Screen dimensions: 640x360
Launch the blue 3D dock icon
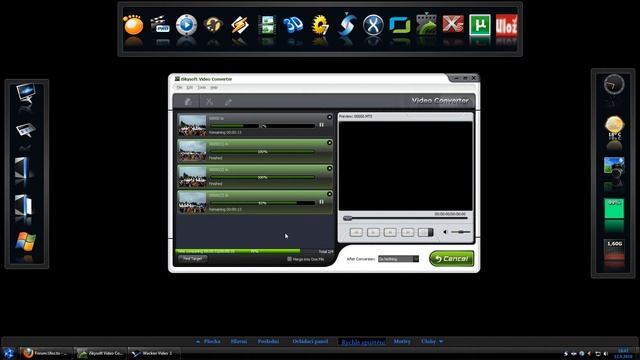(293, 25)
